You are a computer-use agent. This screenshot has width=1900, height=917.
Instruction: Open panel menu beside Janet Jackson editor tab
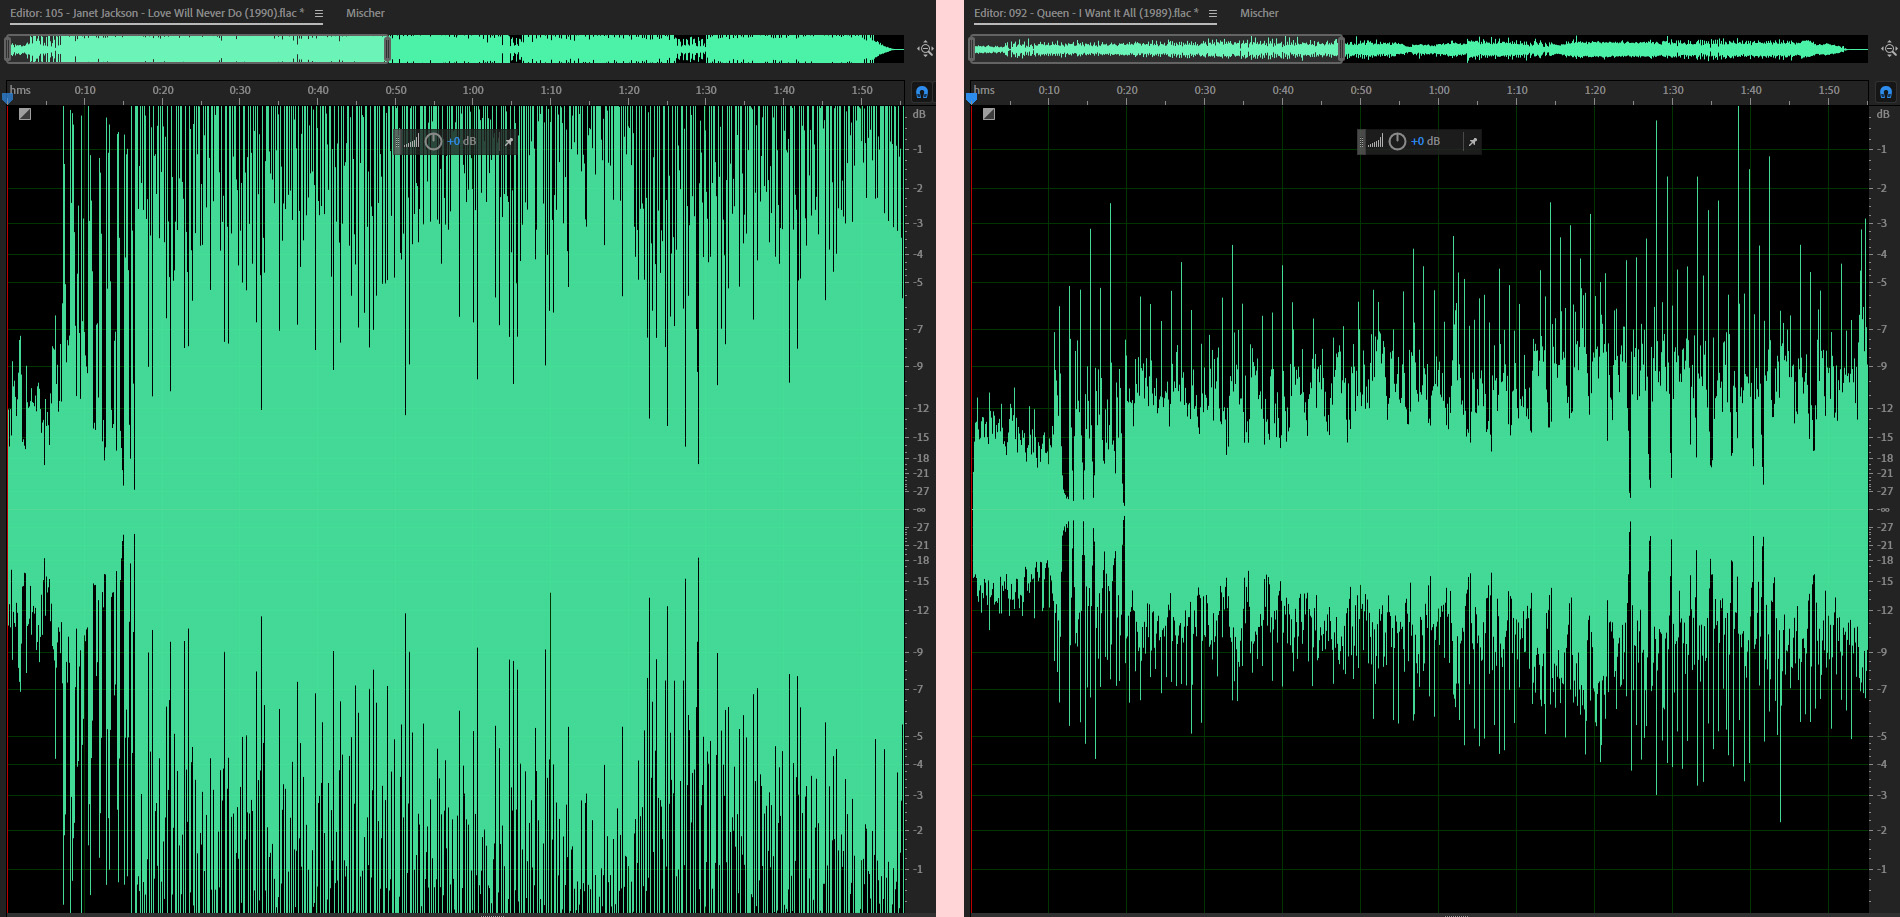click(319, 14)
